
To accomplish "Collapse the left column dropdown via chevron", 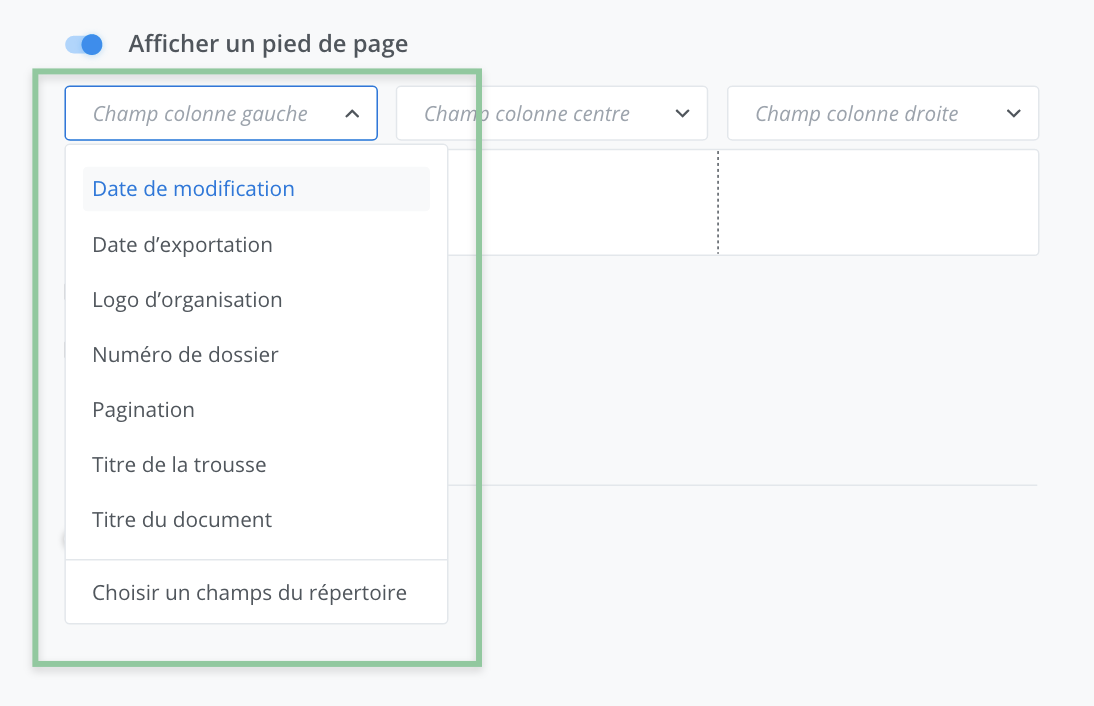I will 352,114.
